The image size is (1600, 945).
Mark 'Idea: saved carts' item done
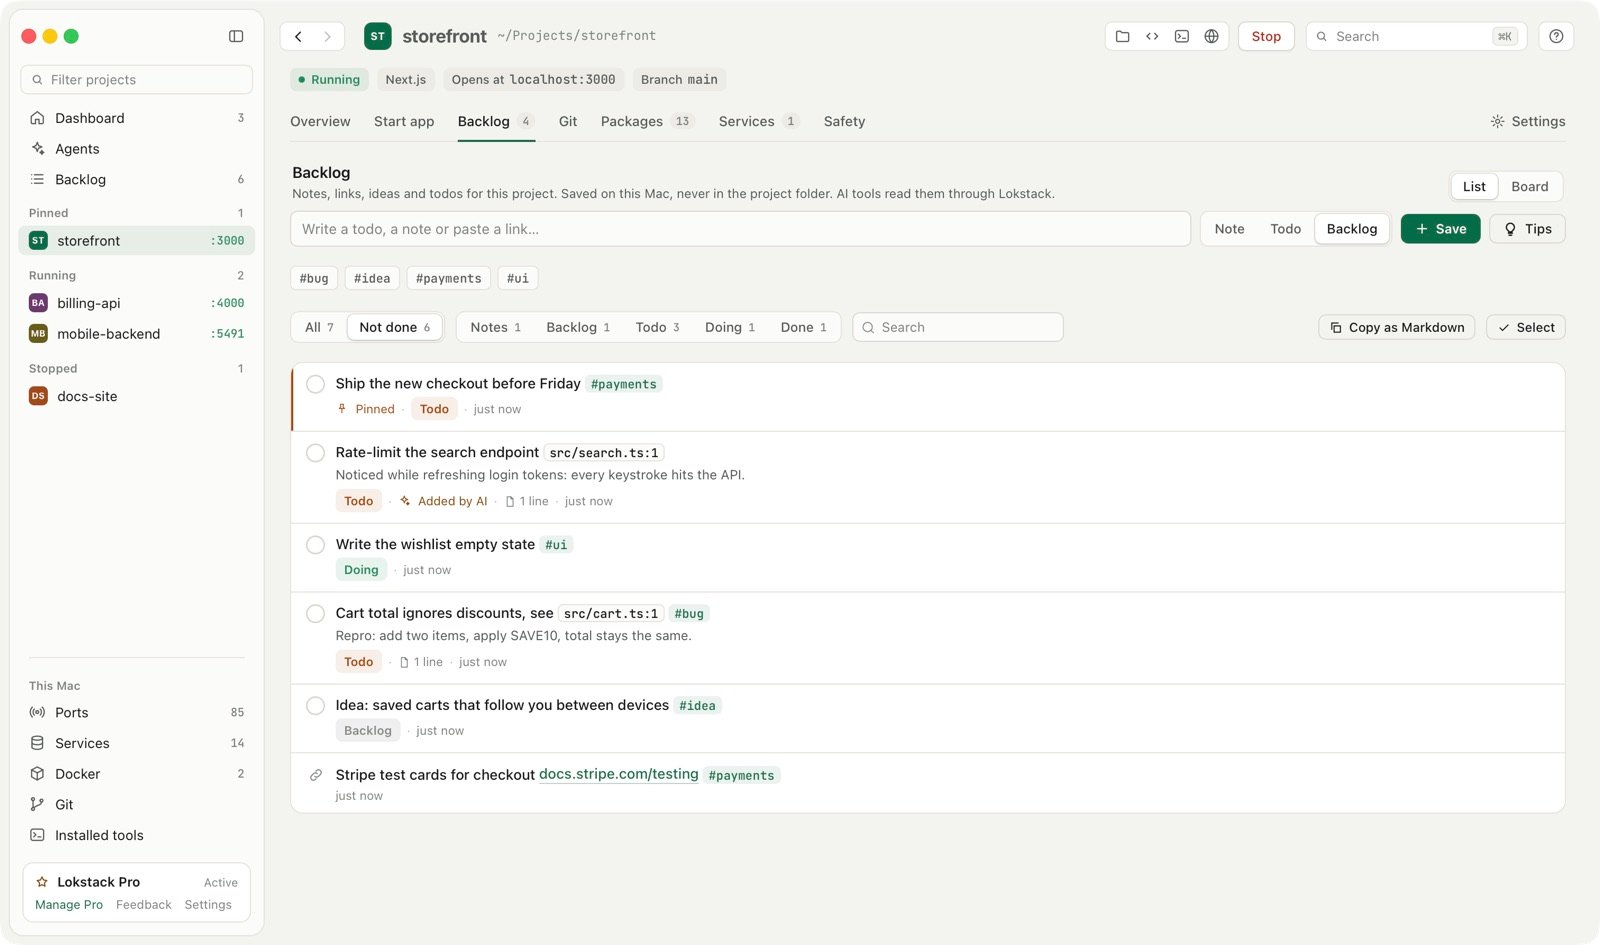(315, 706)
